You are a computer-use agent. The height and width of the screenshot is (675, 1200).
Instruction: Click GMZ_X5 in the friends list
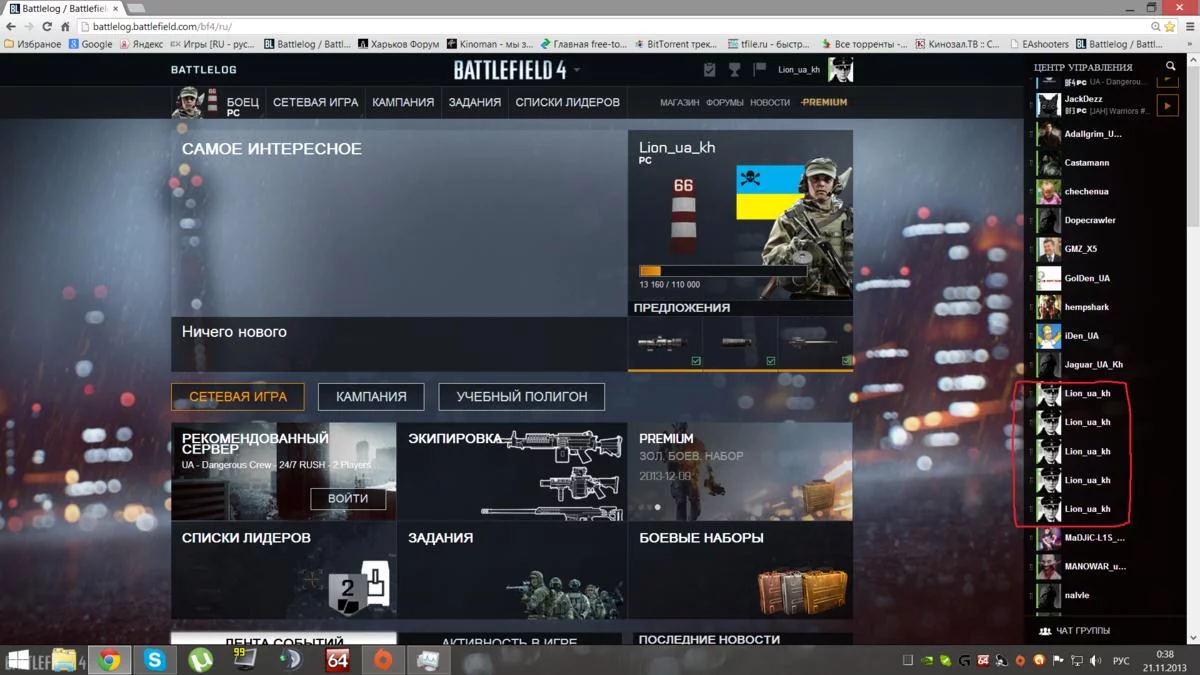pyautogui.click(x=1081, y=249)
